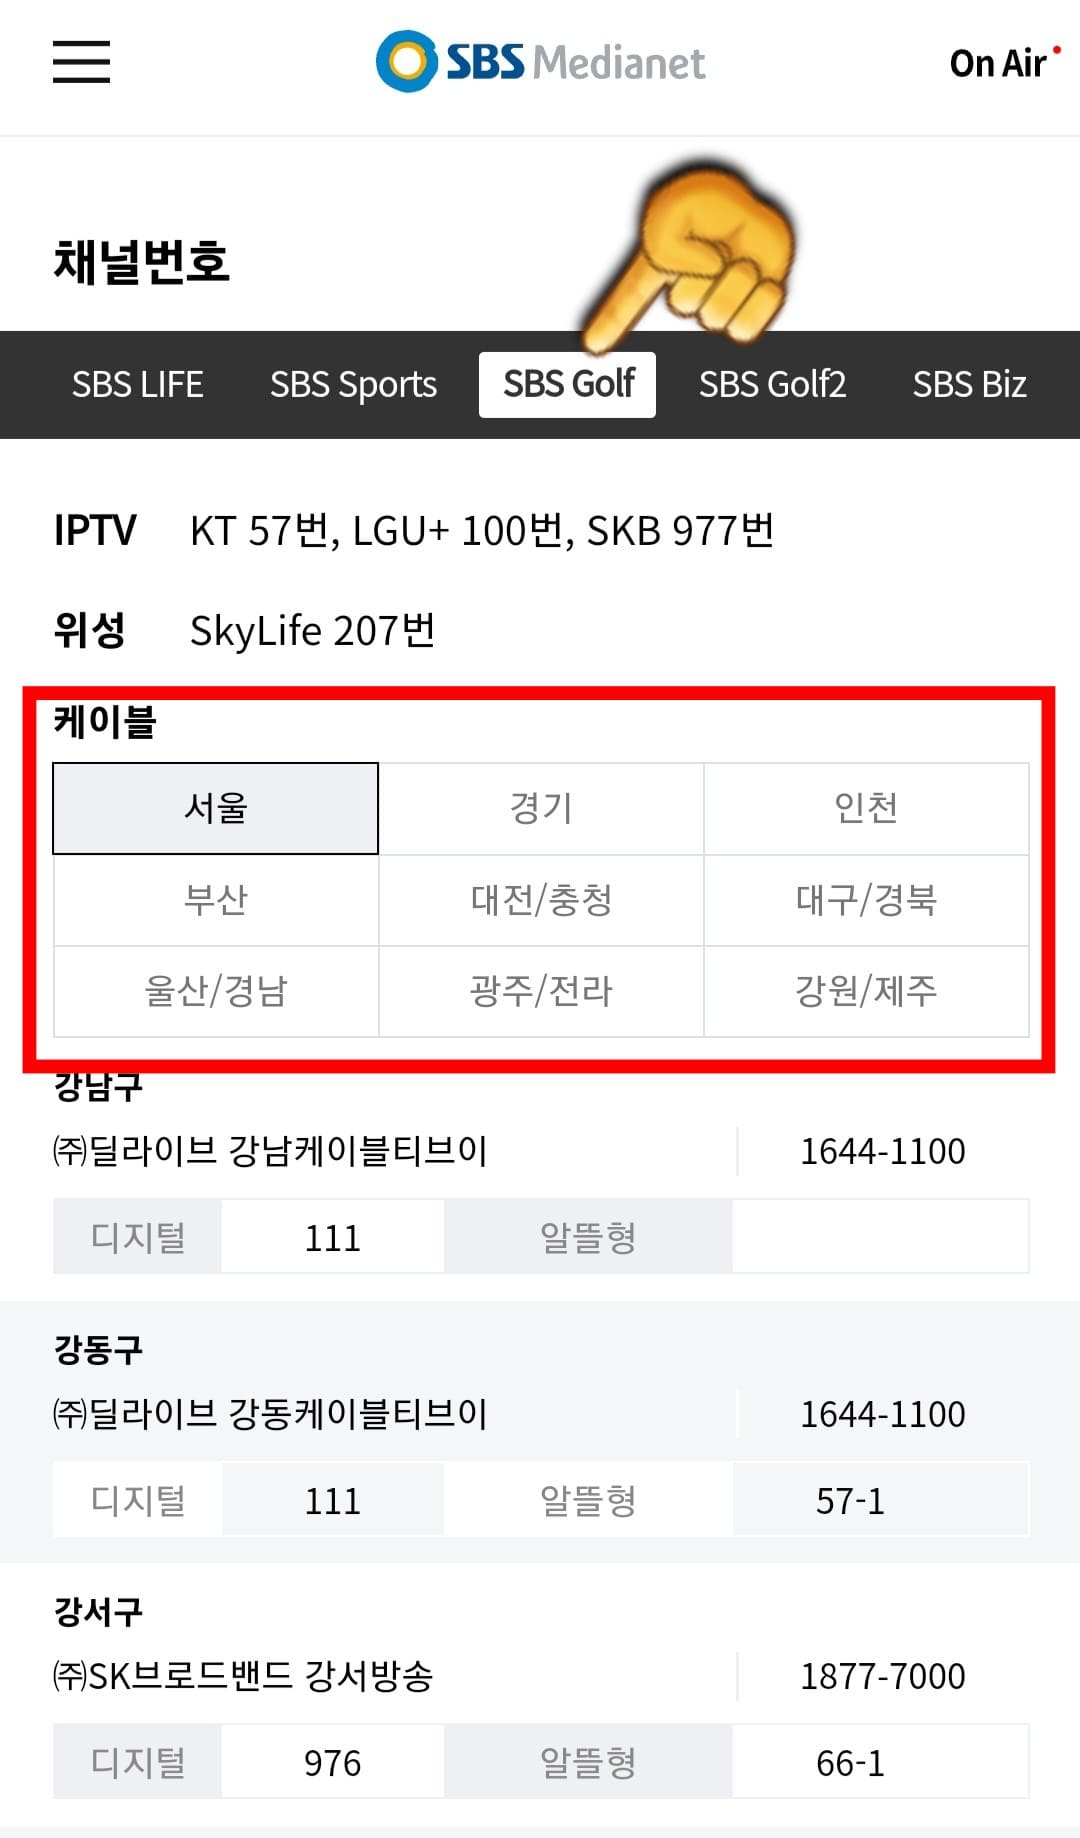Open the On Air live stream
The image size is (1080, 1838).
[998, 63]
